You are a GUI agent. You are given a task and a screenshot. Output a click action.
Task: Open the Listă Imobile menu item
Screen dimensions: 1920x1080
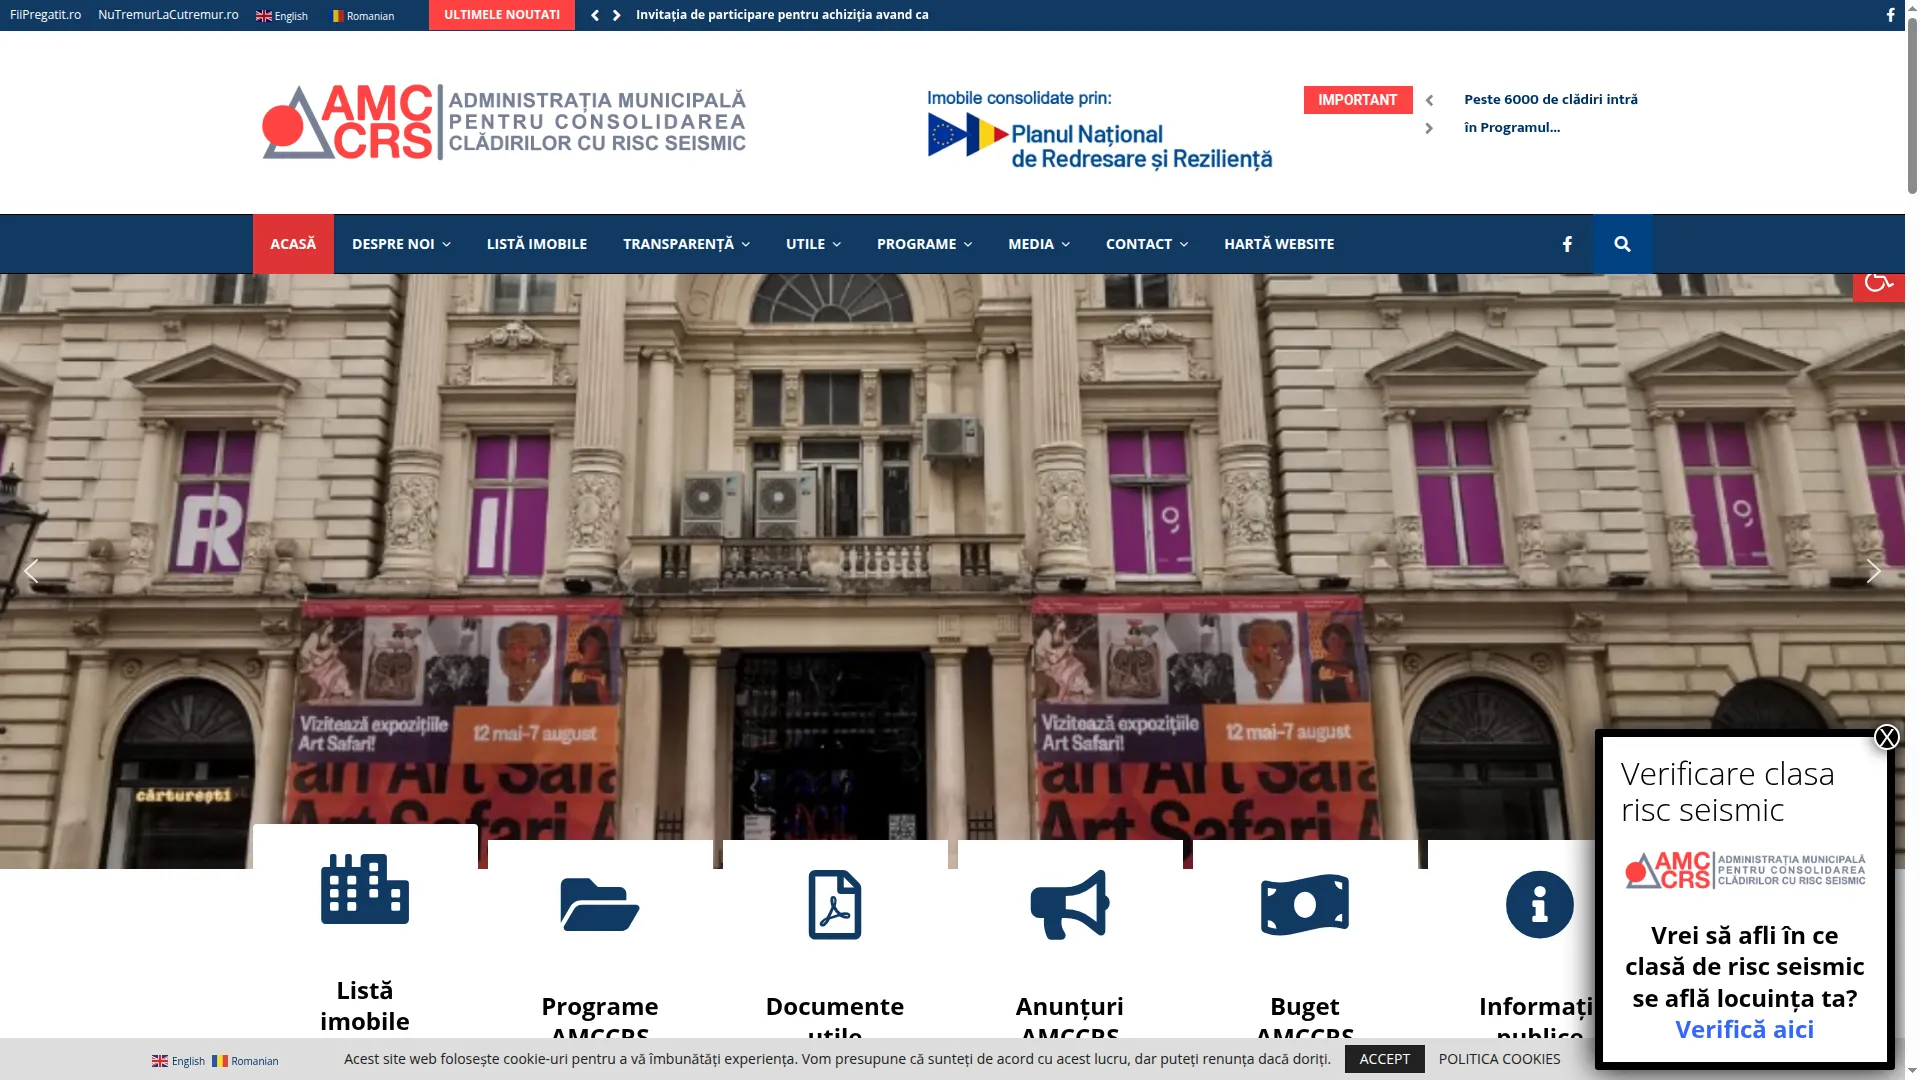537,244
